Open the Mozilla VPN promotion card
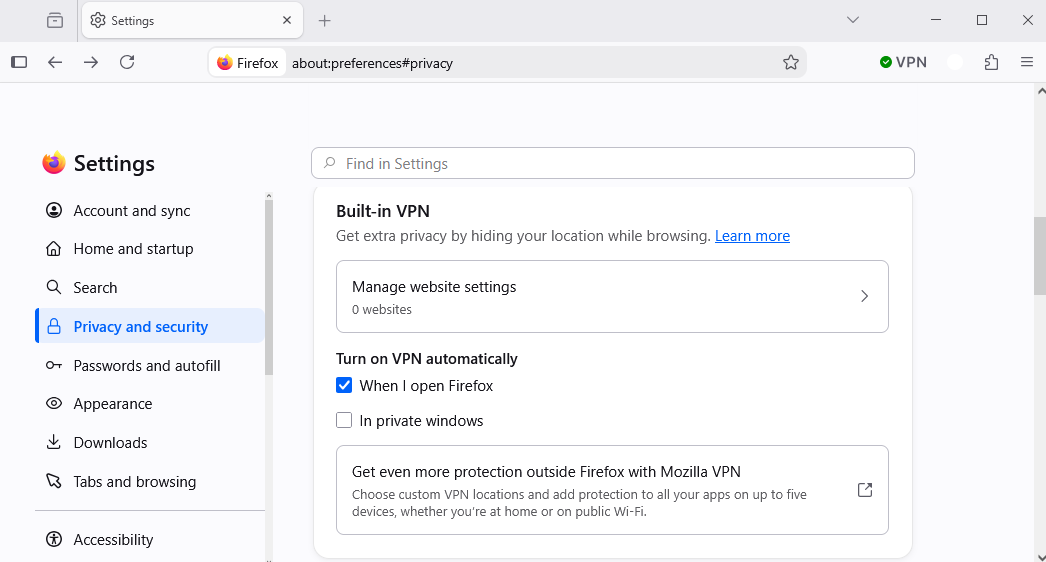1046x562 pixels. 612,490
